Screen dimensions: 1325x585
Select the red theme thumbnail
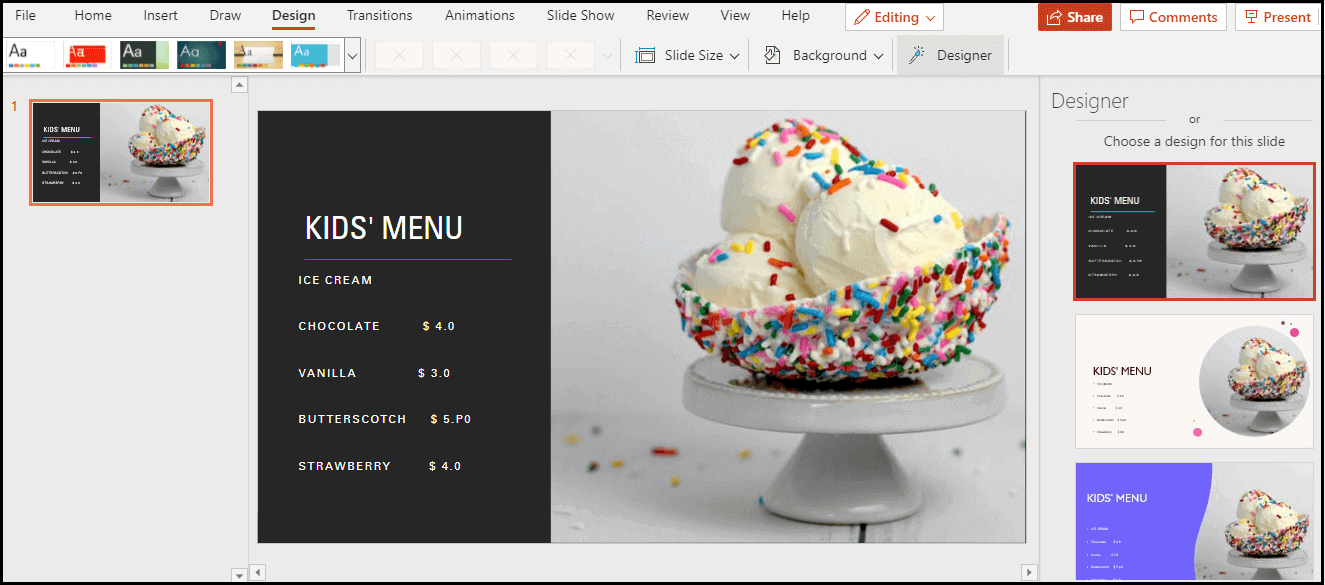tap(87, 55)
